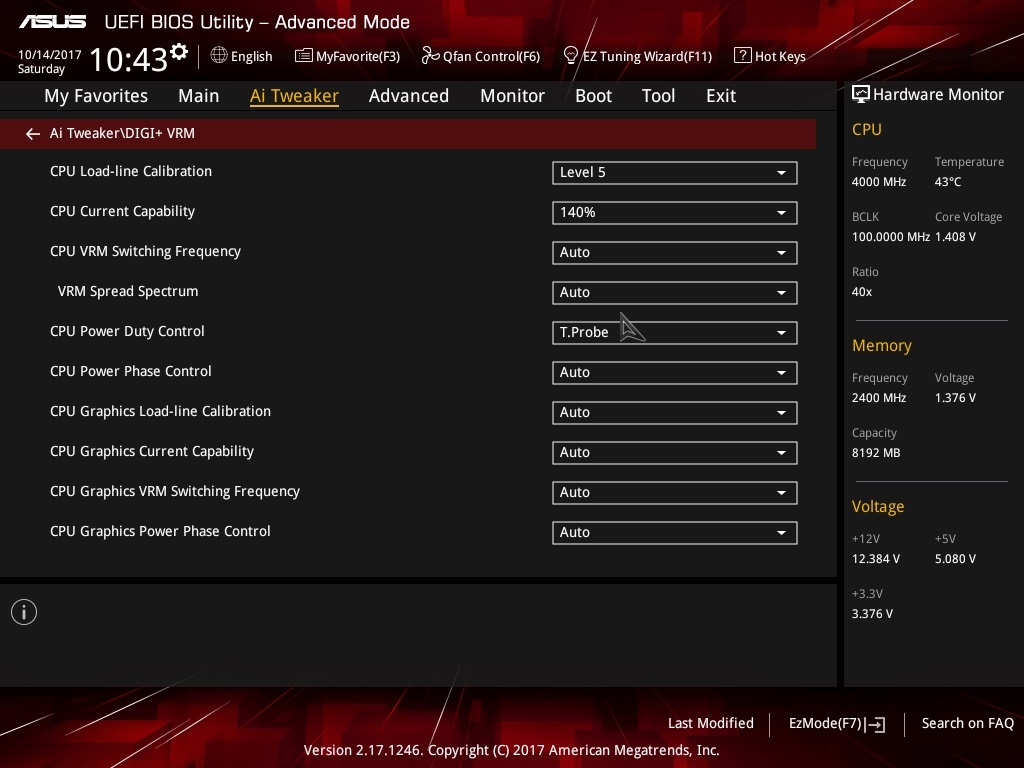
Task: Expand CPU VRM Switching Frequency options
Action: (x=674, y=252)
